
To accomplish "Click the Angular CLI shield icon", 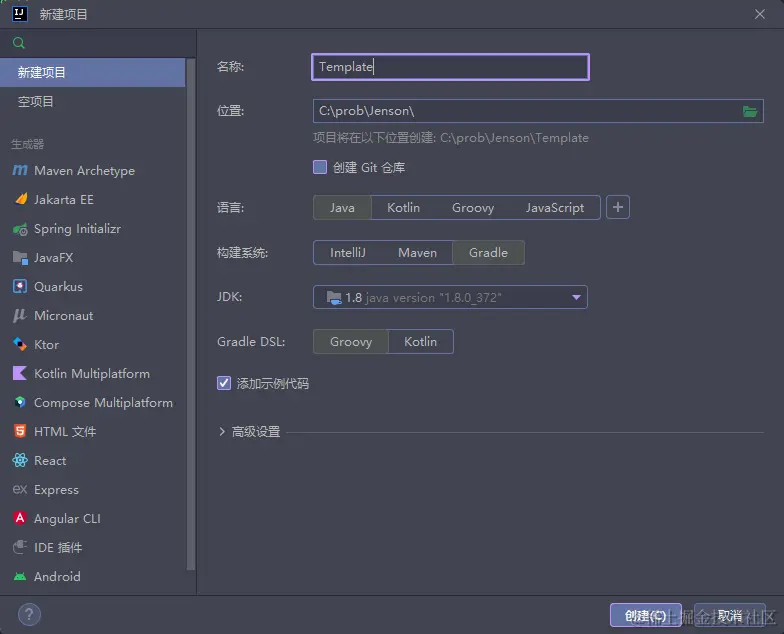I will pos(20,518).
